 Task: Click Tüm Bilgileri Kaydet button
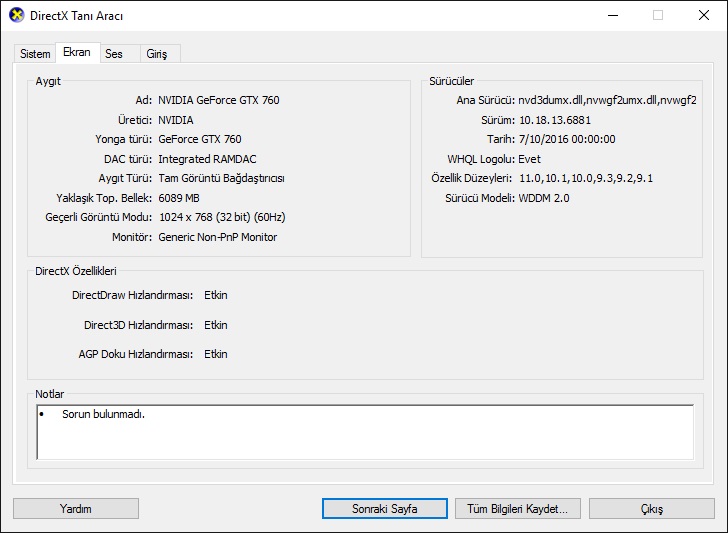tap(517, 509)
